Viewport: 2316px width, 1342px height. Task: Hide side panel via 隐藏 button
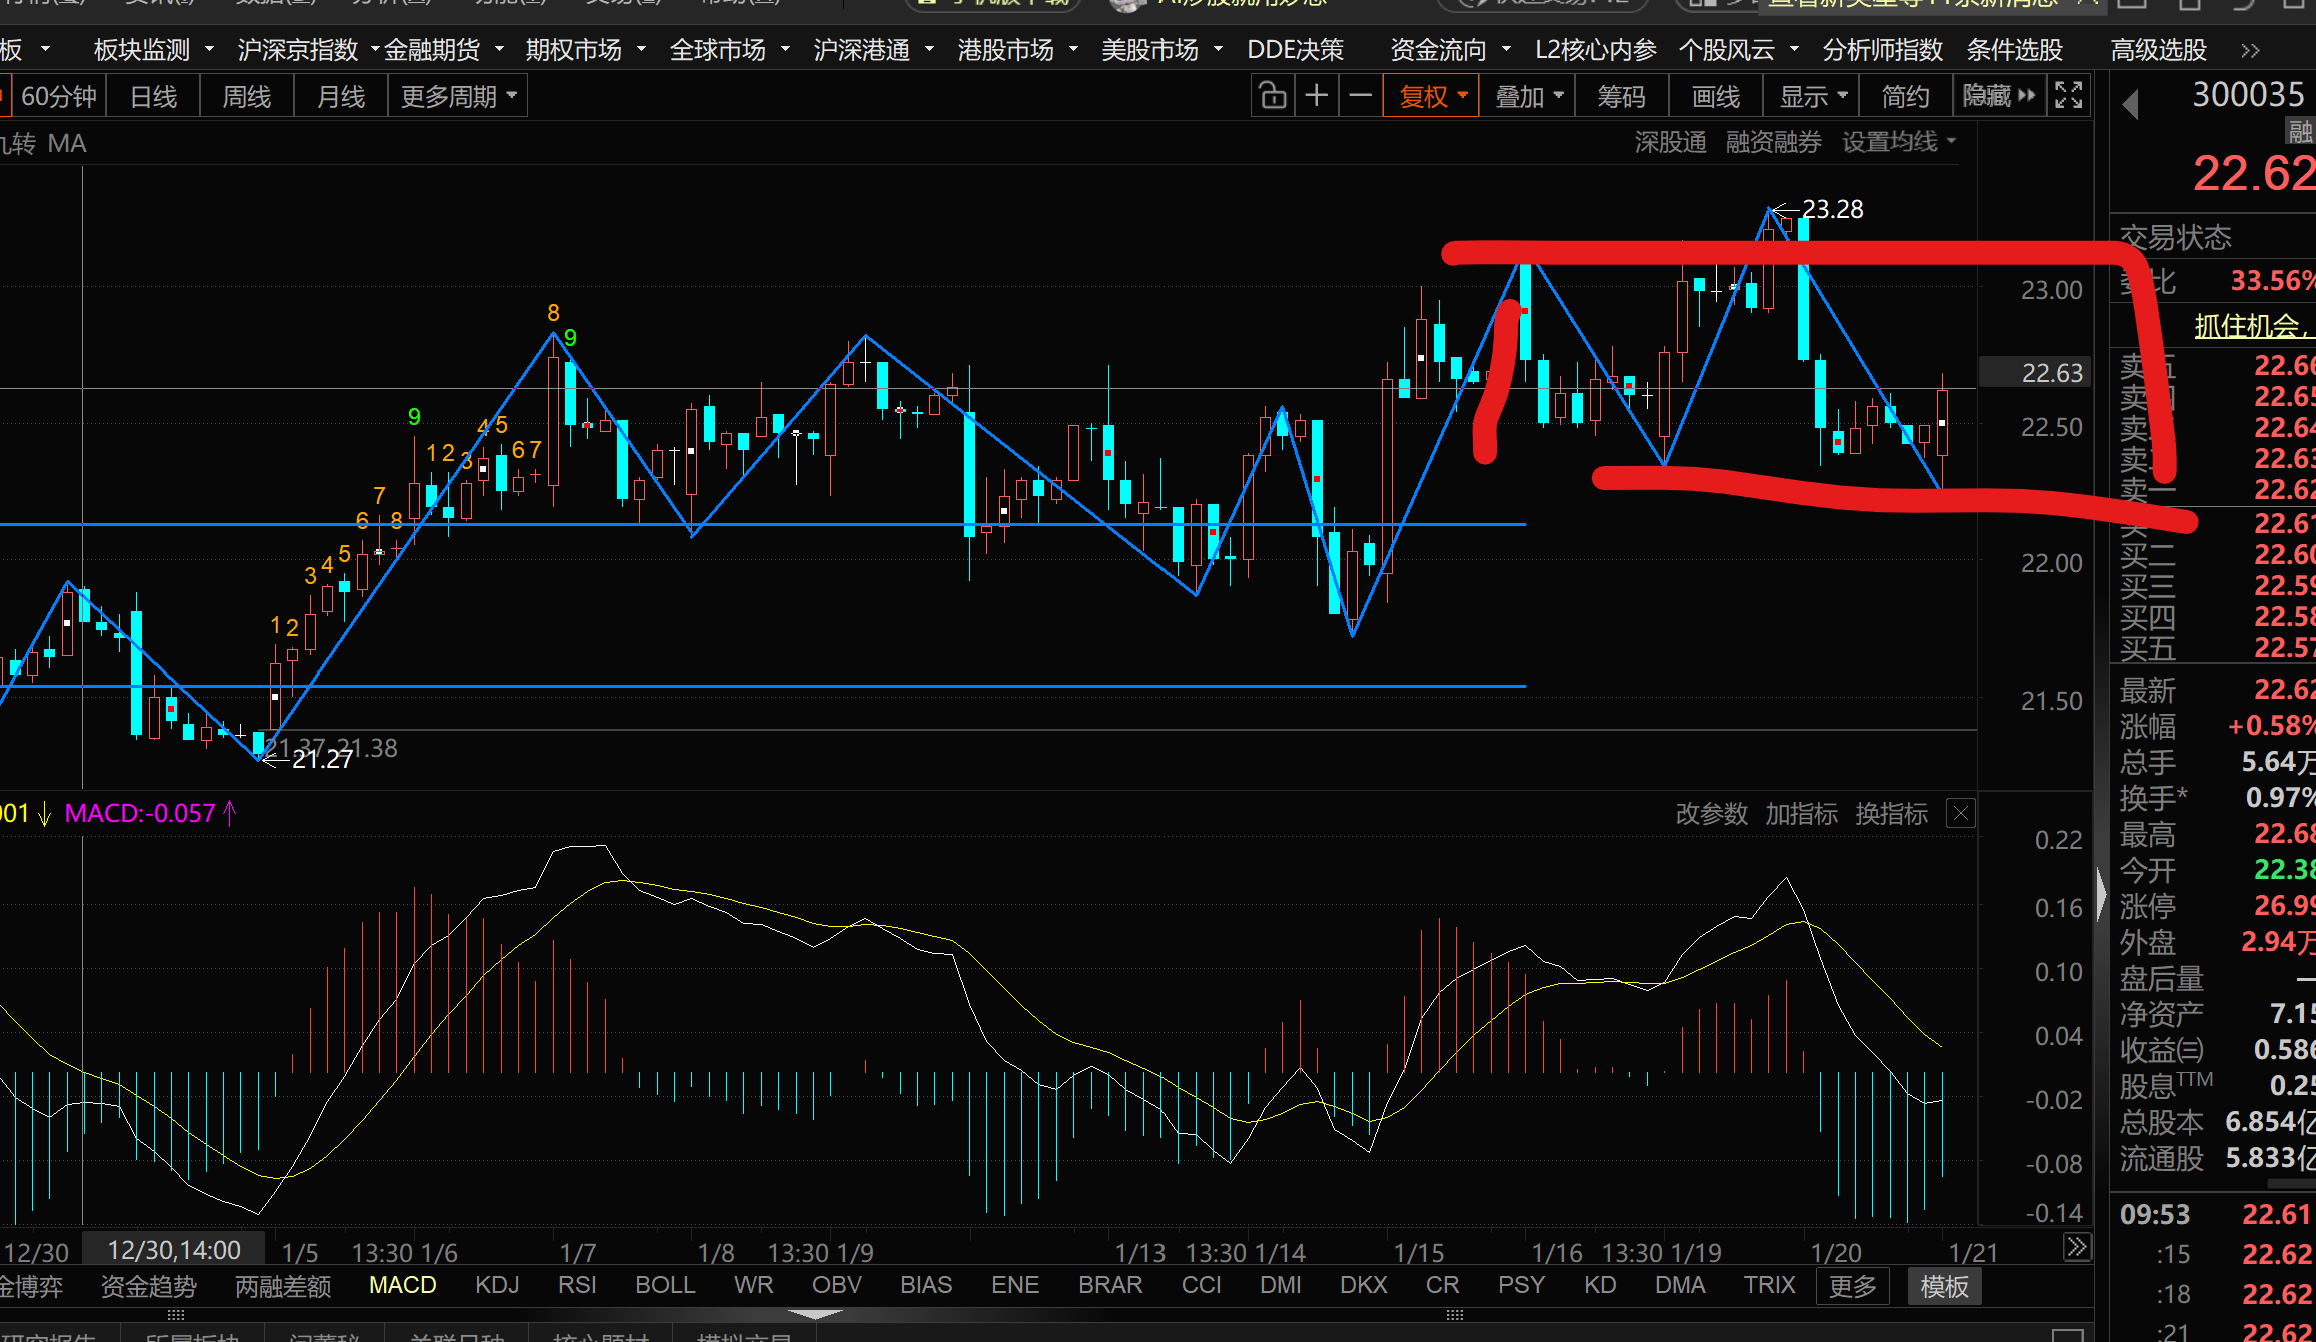(x=1997, y=96)
